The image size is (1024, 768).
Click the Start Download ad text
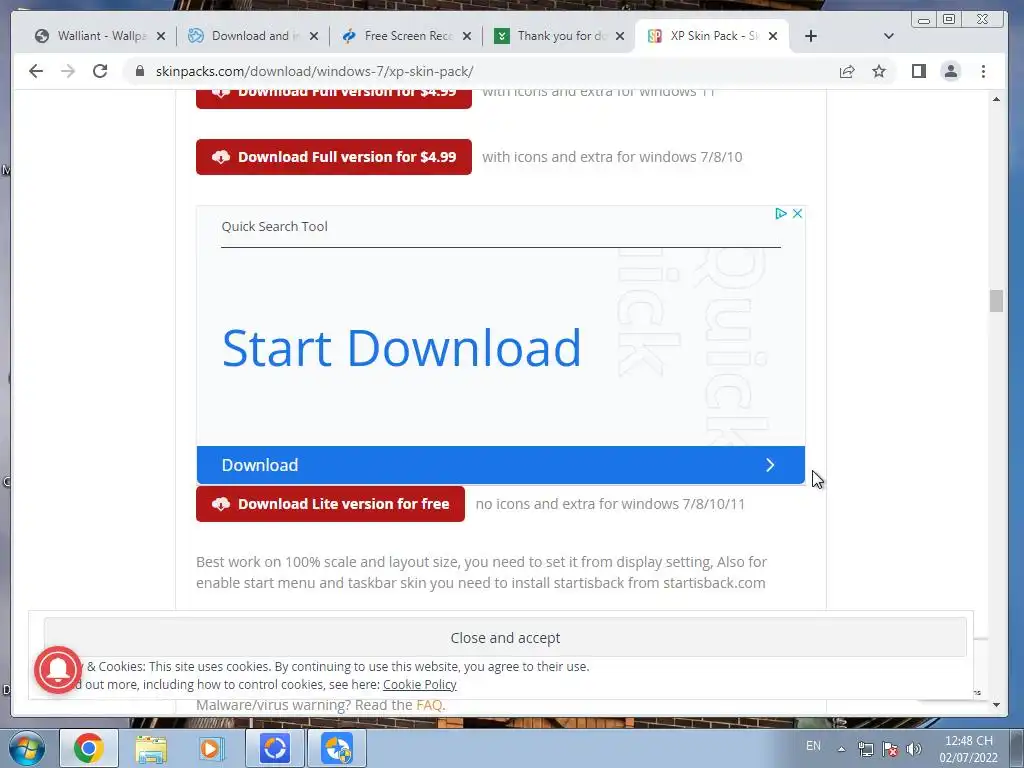pos(401,348)
